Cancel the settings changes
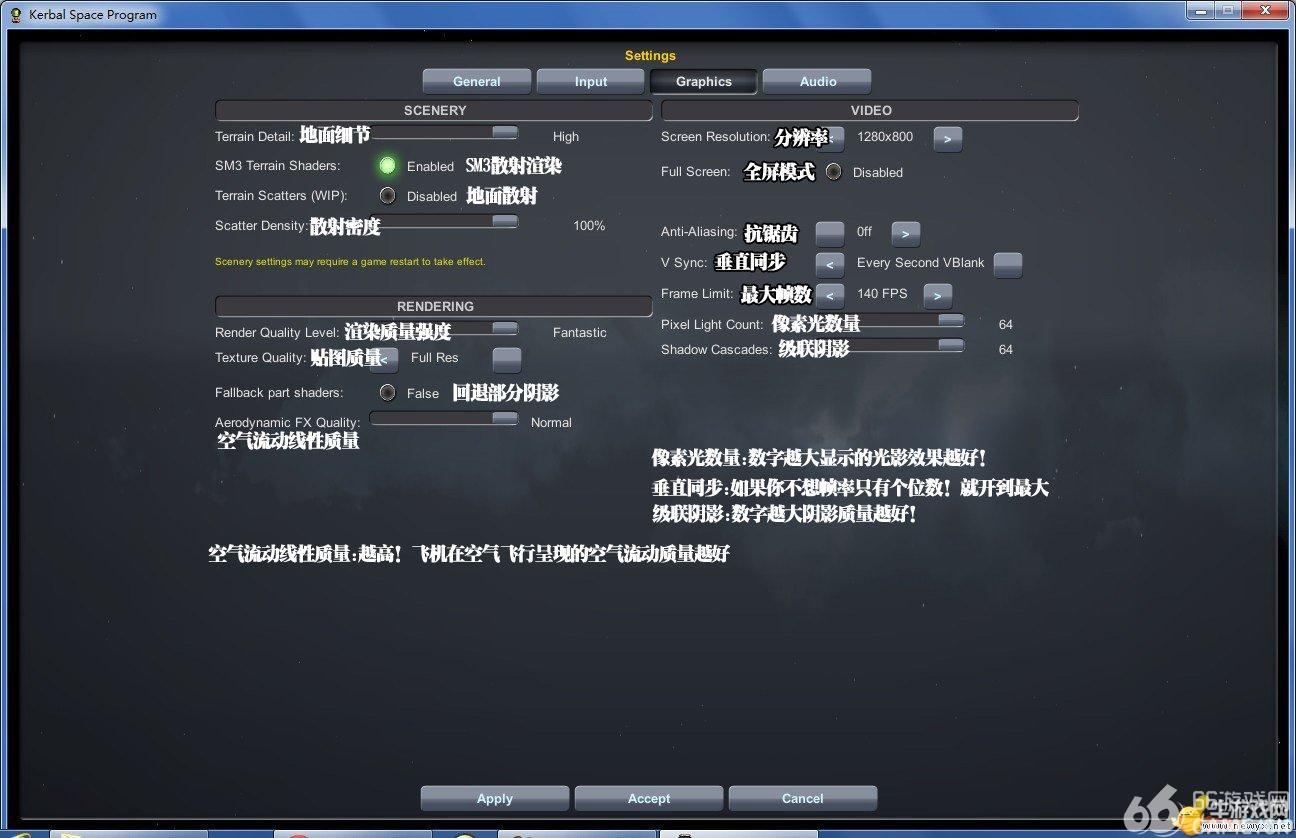Screen dimensions: 1296x838 (x=802, y=798)
